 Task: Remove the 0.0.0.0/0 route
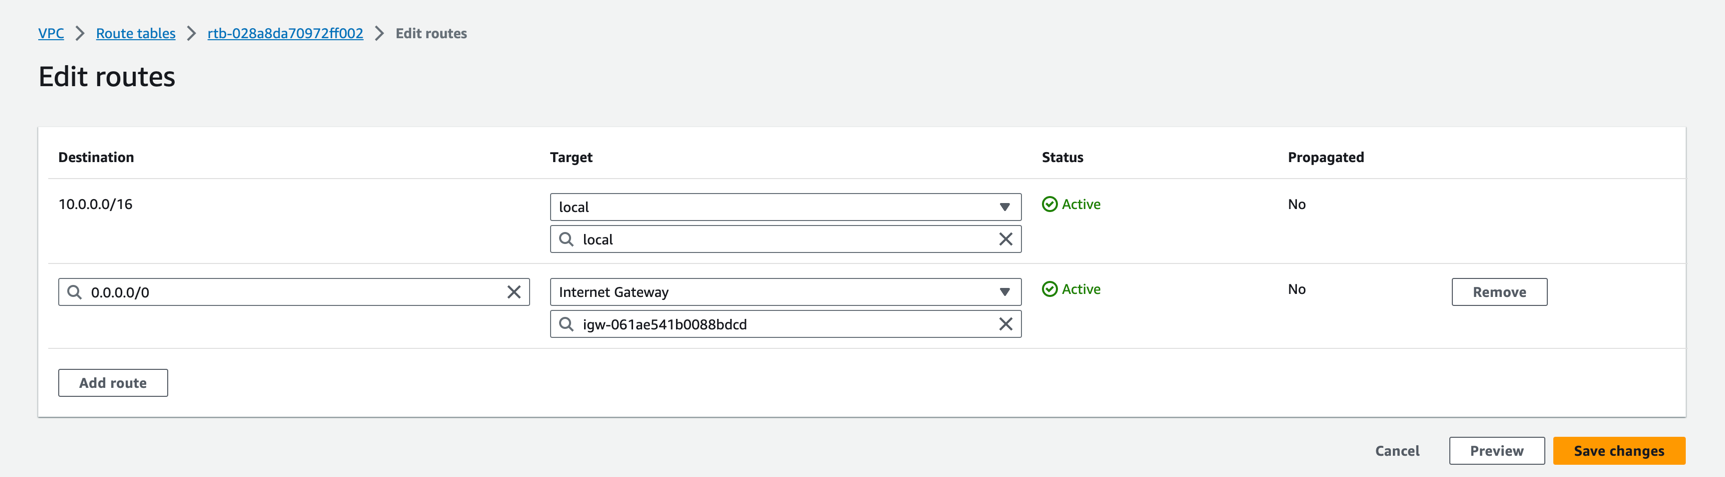pos(1498,292)
